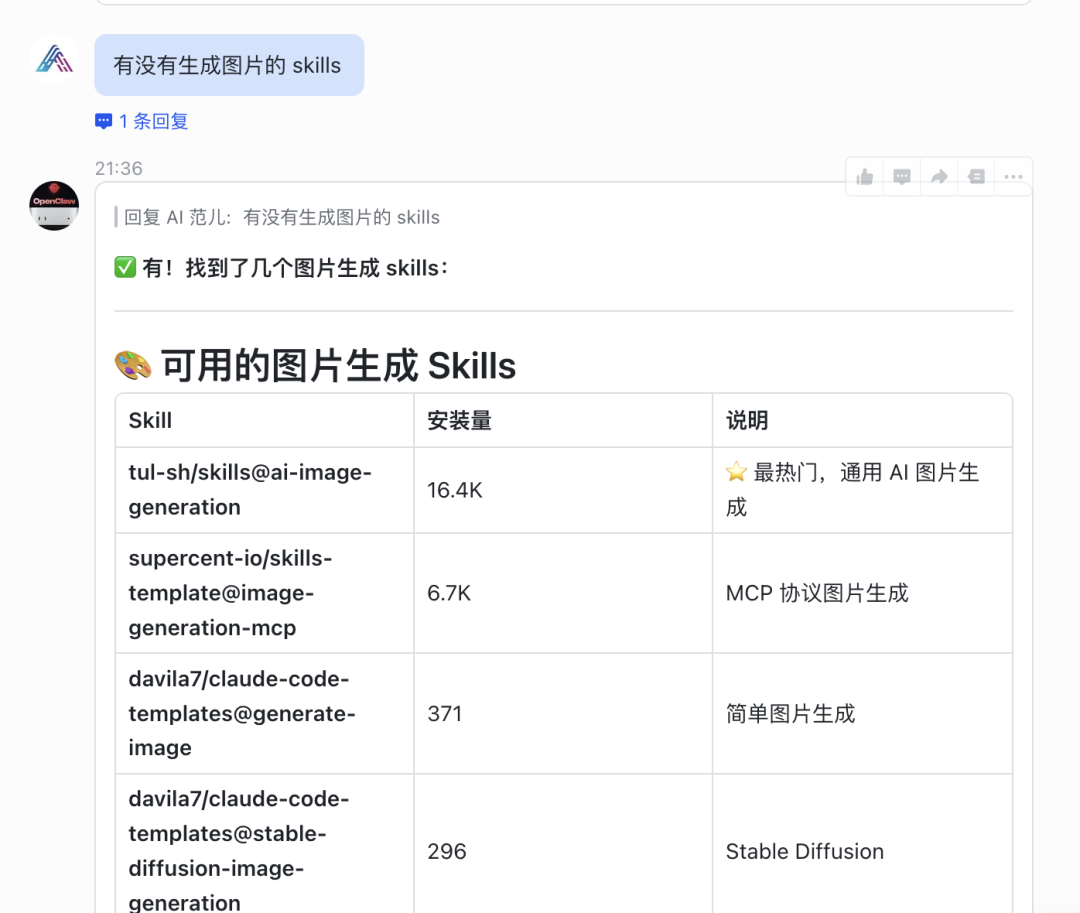Click the 'tul-sh/skills@ai-image-generation' cell
The width and height of the screenshot is (1080, 913).
(264, 490)
